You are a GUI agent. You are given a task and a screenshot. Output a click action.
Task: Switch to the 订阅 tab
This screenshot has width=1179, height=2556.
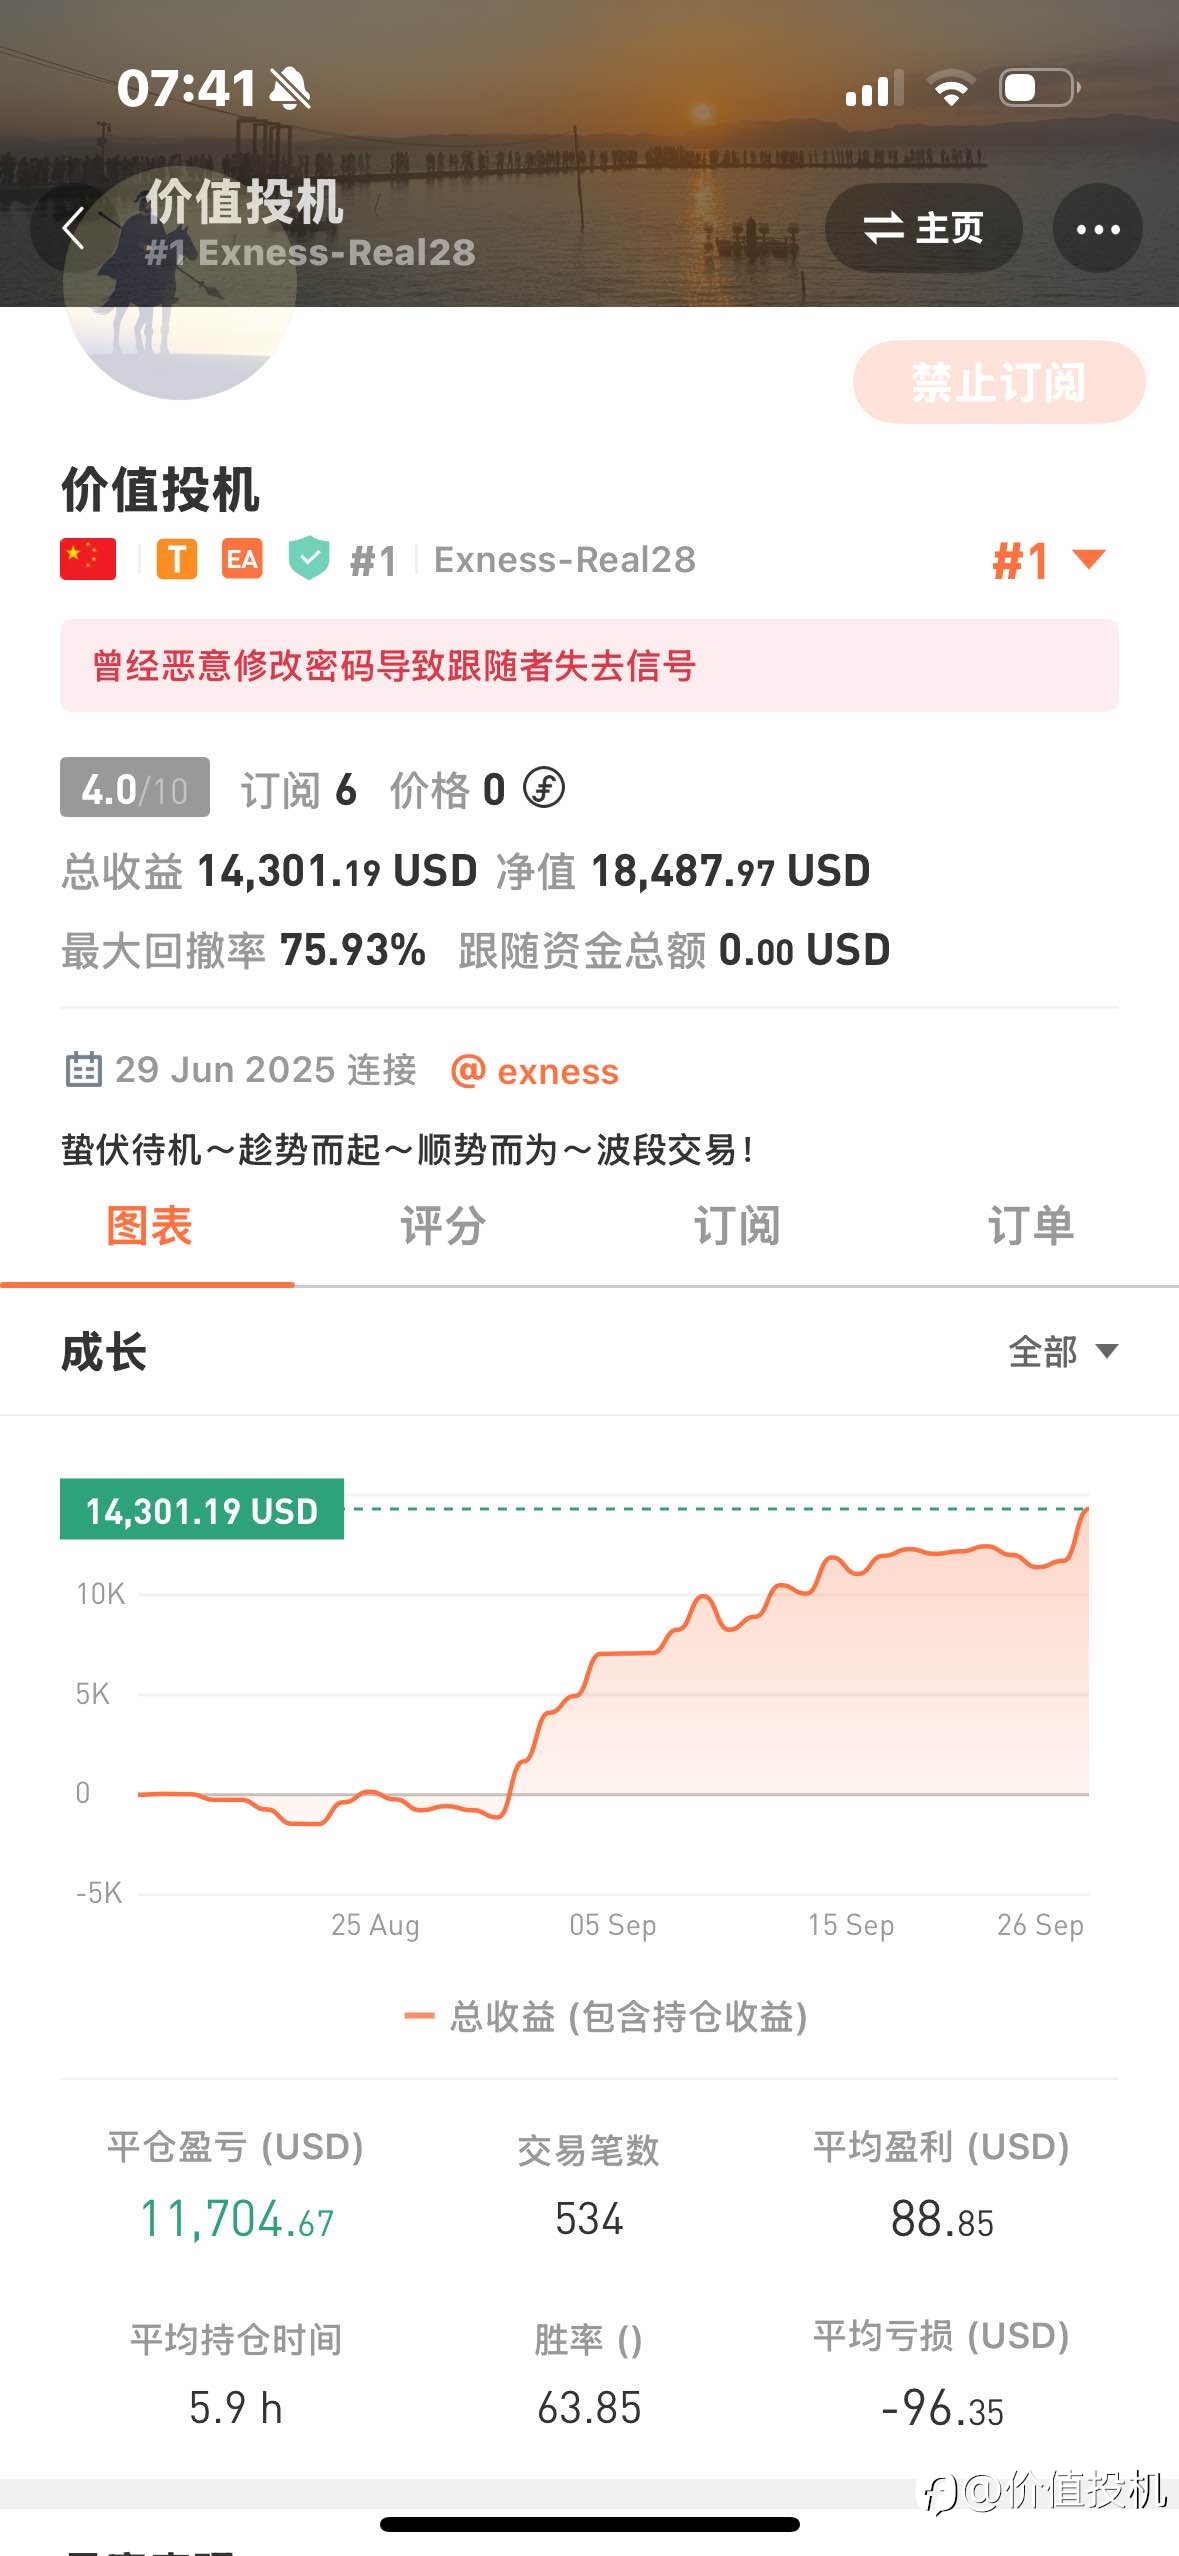[737, 1226]
